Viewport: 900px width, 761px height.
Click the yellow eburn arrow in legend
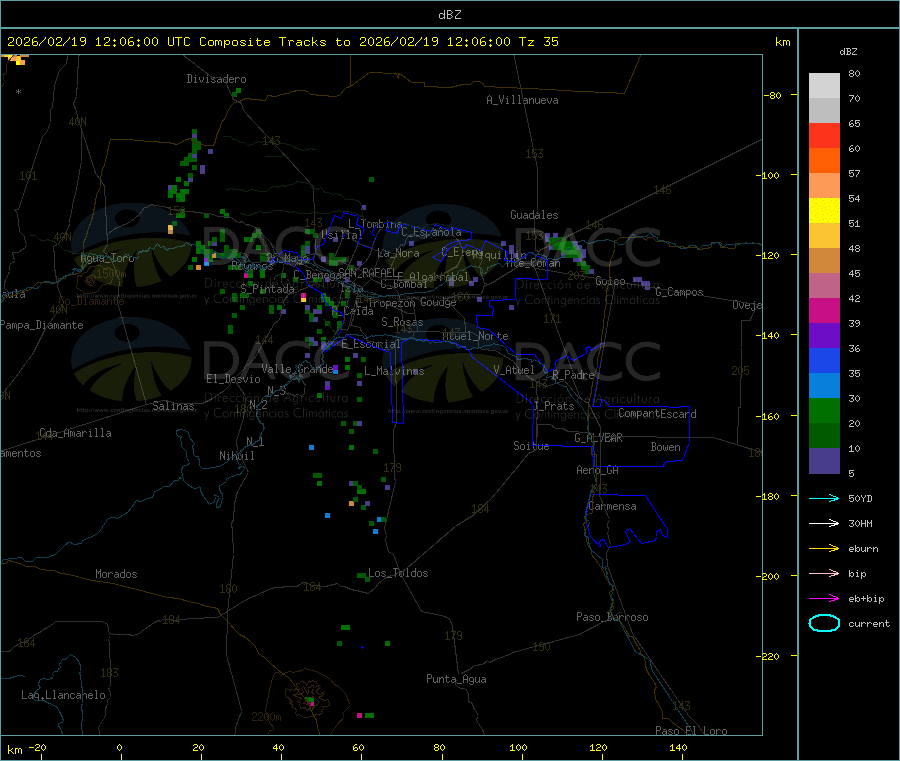[824, 548]
